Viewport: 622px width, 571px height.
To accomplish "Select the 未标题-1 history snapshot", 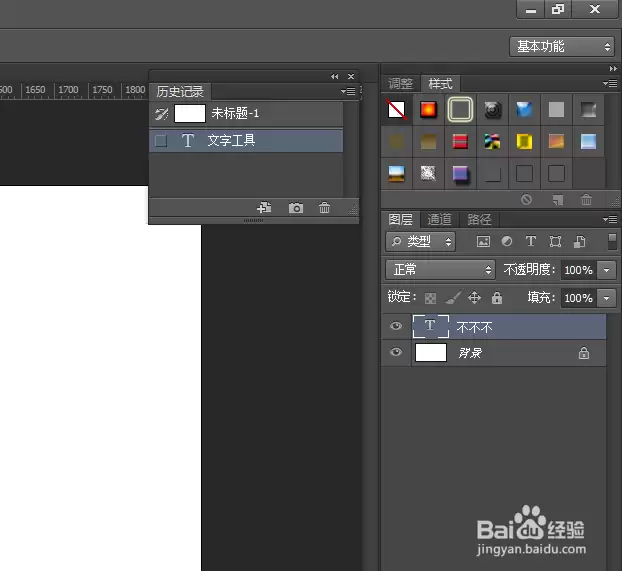I will pyautogui.click(x=246, y=114).
